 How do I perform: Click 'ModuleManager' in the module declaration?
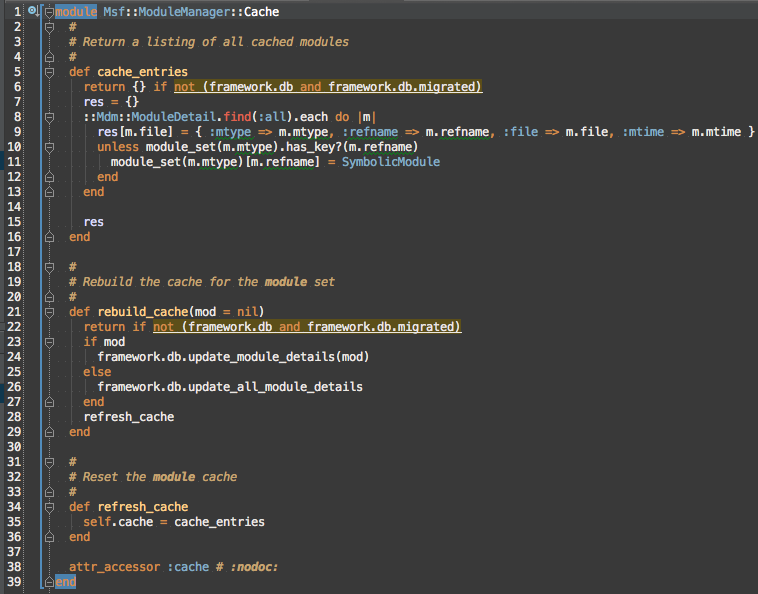pyautogui.click(x=184, y=12)
